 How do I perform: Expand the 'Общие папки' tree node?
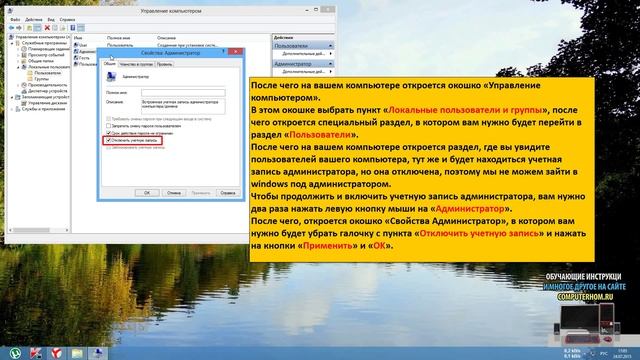click(18, 61)
